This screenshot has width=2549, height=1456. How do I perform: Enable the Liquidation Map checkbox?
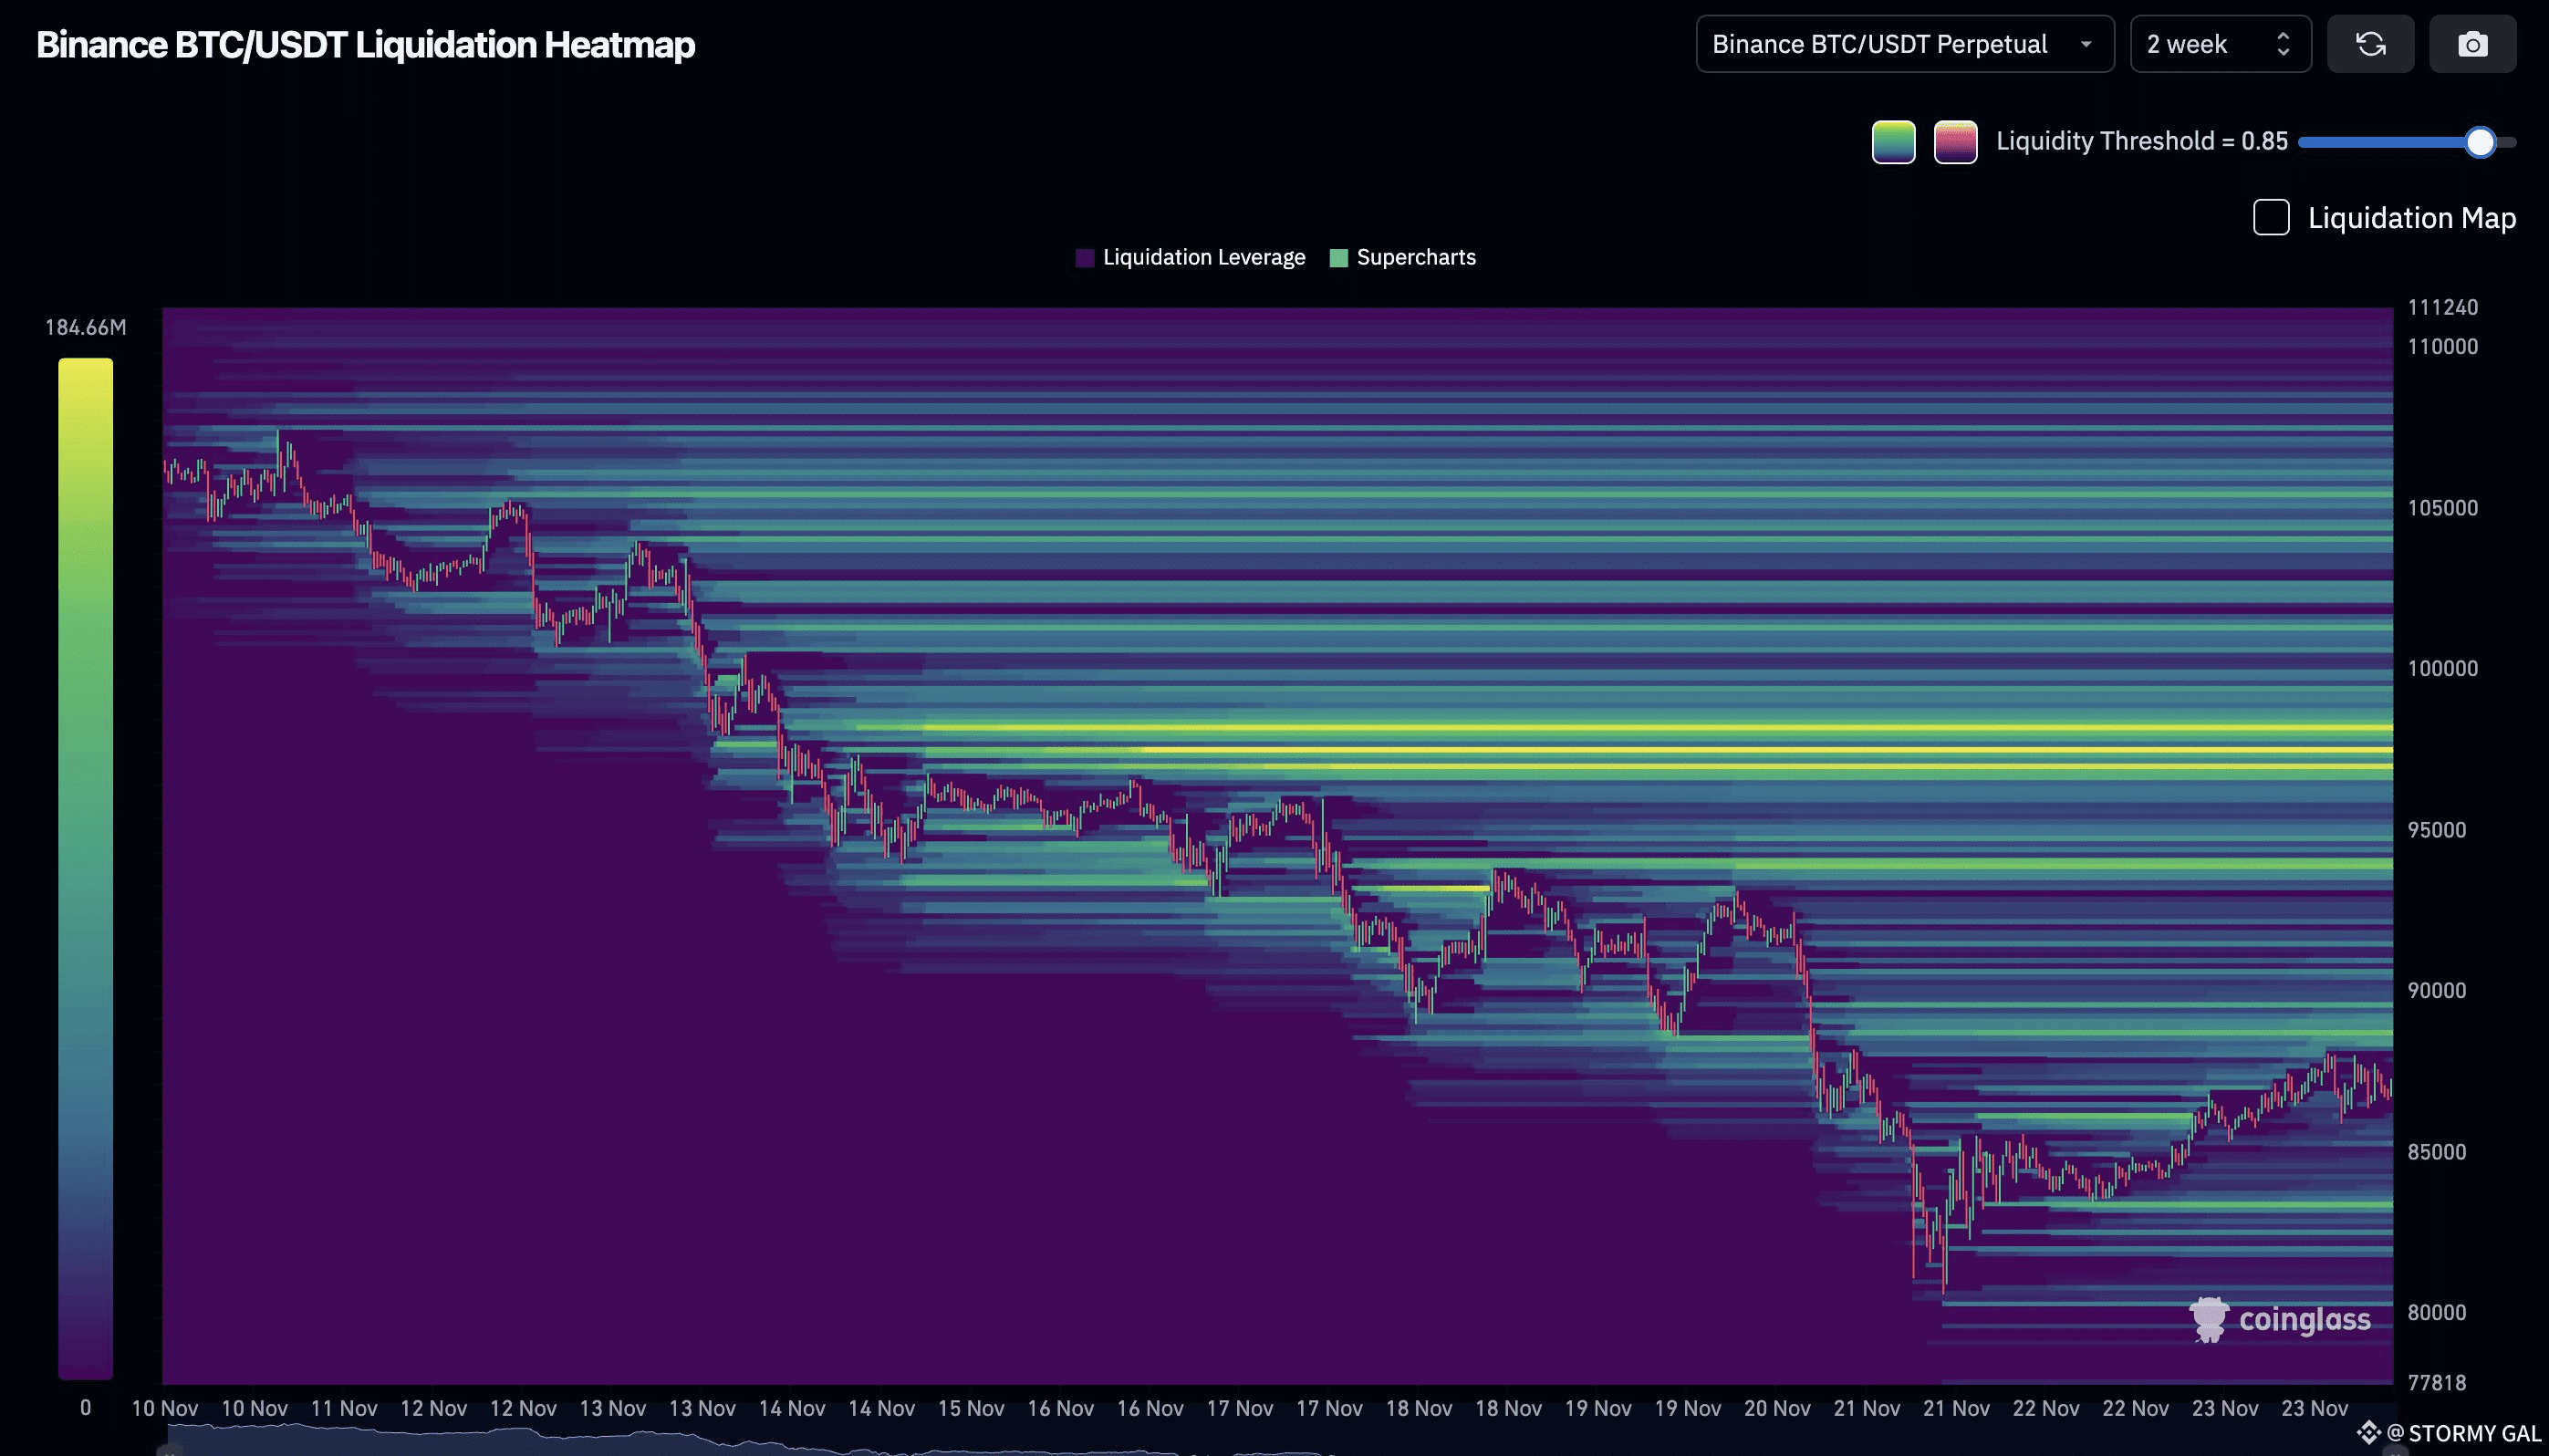point(2270,217)
